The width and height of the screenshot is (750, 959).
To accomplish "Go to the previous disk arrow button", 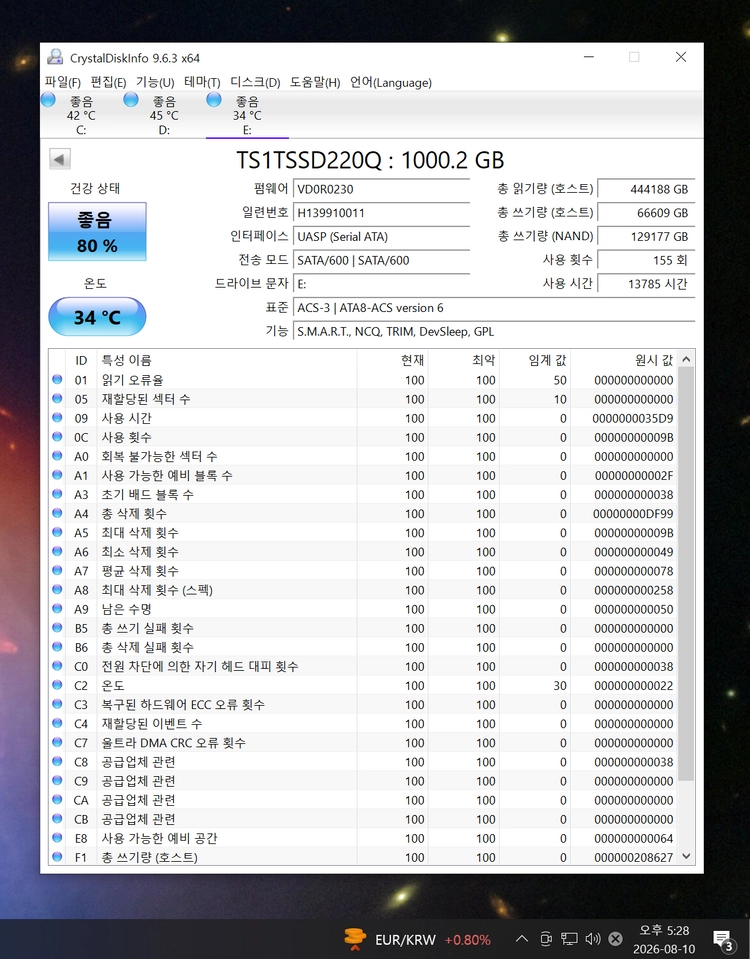I will pyautogui.click(x=60, y=160).
